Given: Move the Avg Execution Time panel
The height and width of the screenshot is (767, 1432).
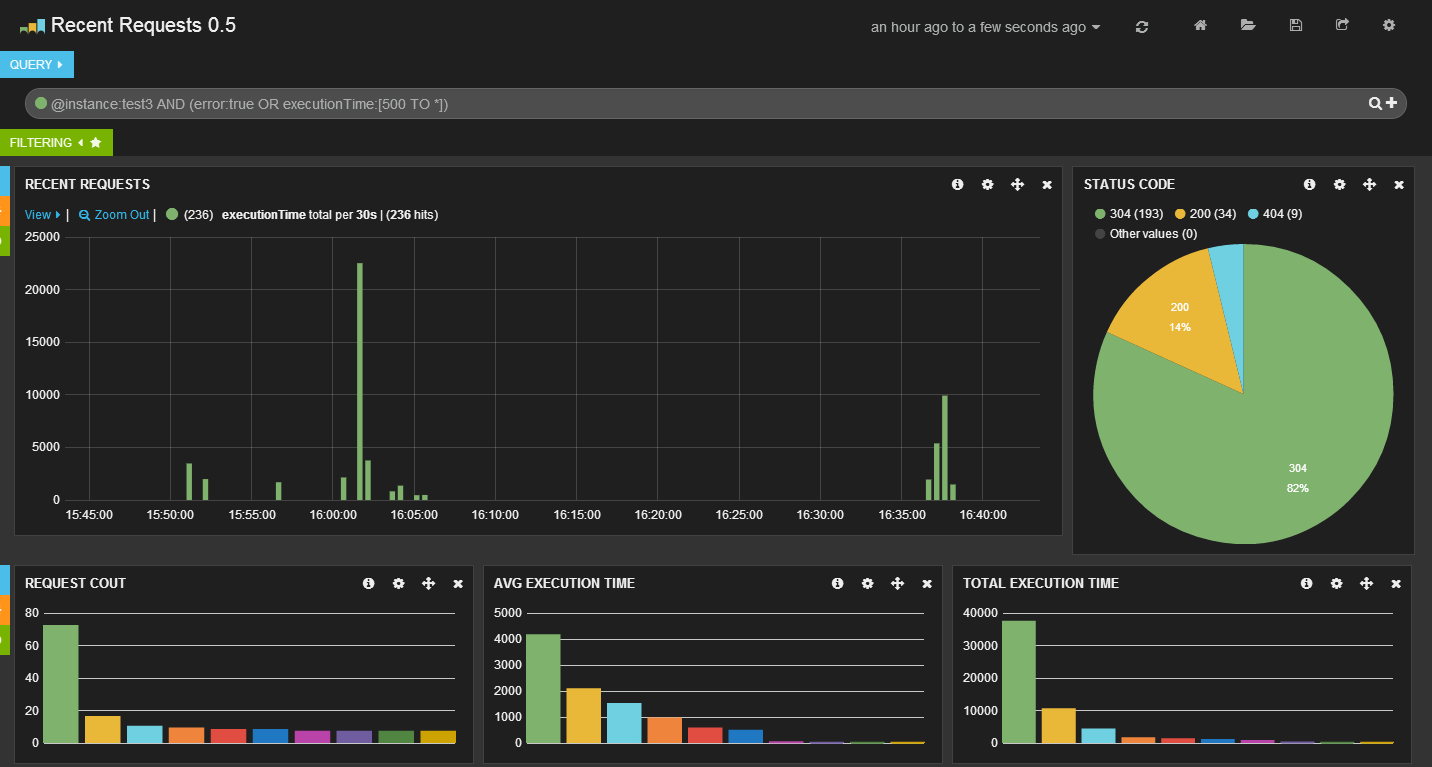Looking at the screenshot, I should (x=897, y=583).
